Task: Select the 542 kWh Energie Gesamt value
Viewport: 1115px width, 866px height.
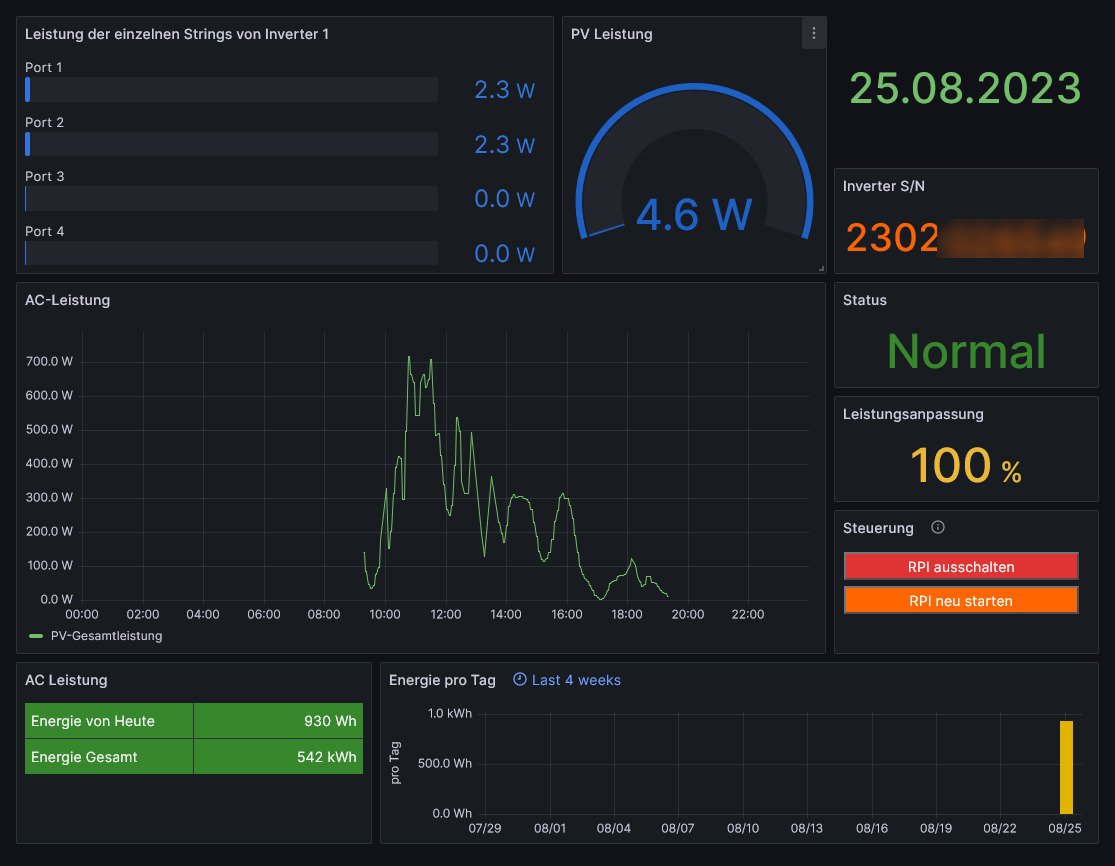Action: pyautogui.click(x=326, y=757)
